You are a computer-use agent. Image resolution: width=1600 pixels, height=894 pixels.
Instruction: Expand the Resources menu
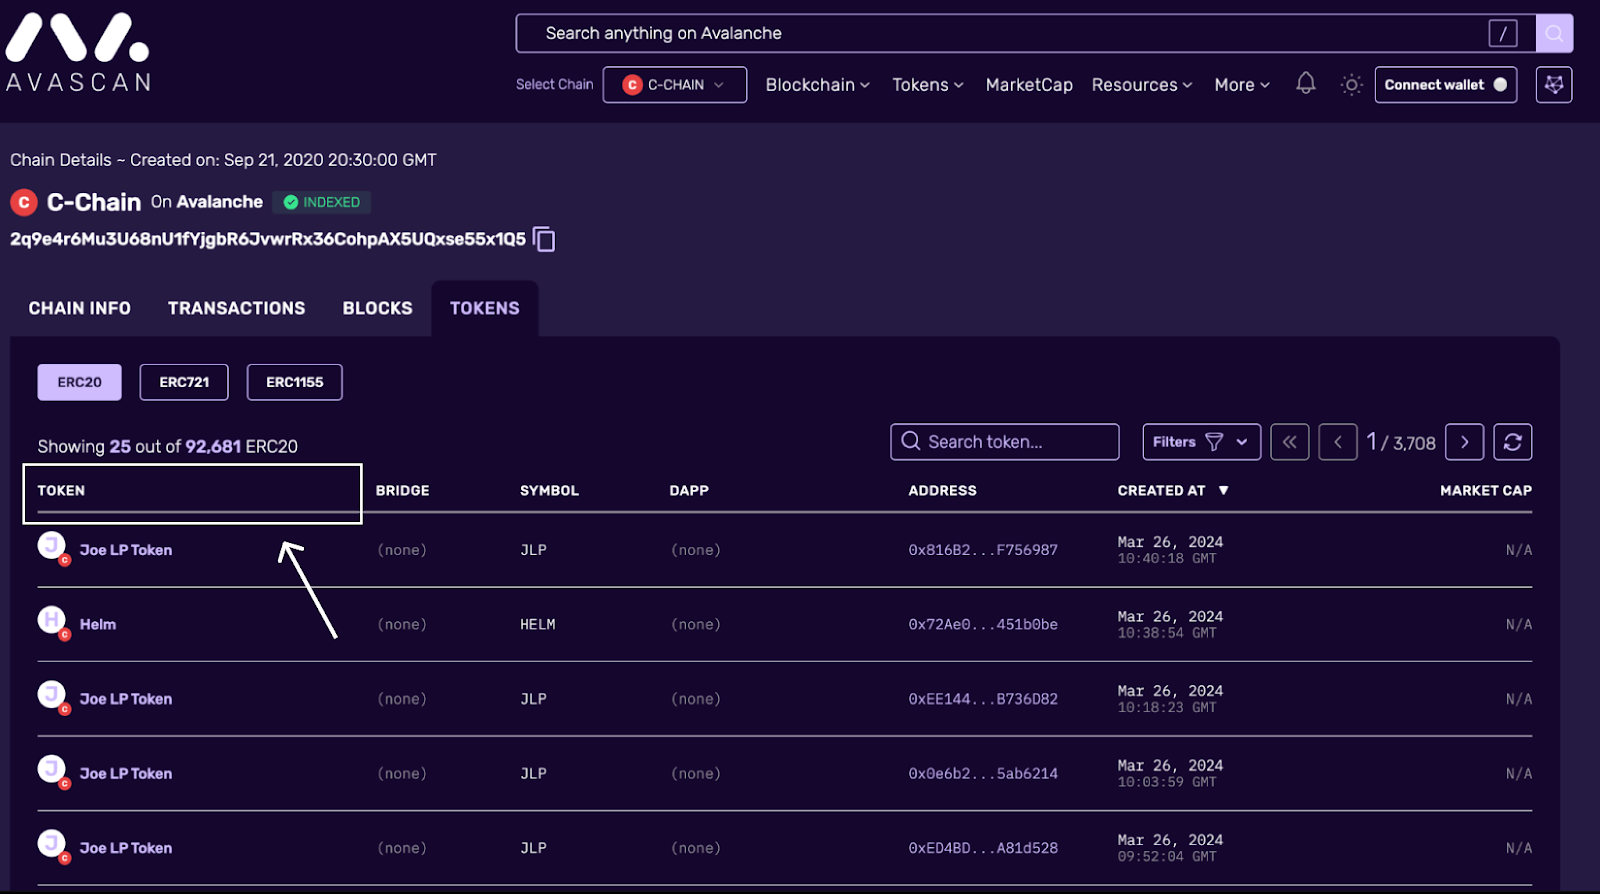(x=1142, y=85)
